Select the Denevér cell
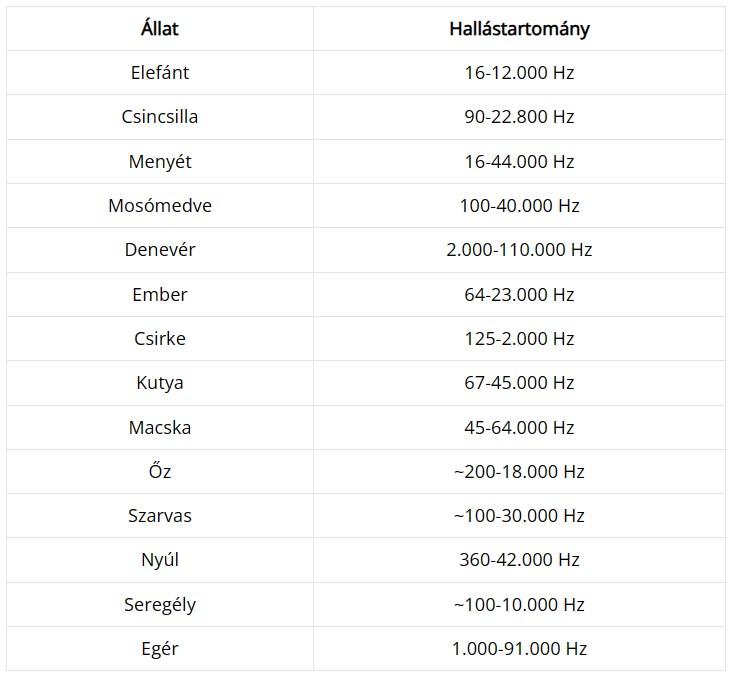This screenshot has height=678, width=734. coord(160,250)
